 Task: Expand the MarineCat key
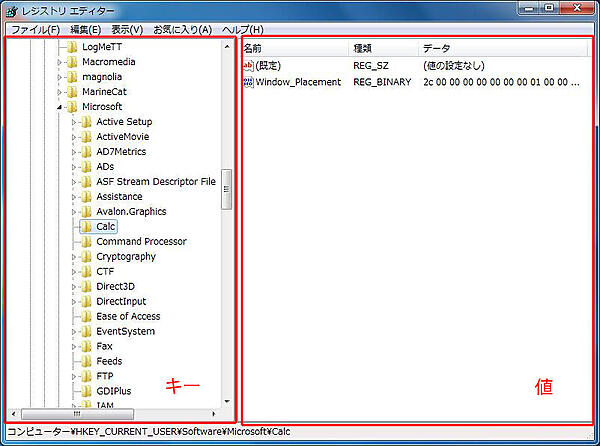[59, 92]
